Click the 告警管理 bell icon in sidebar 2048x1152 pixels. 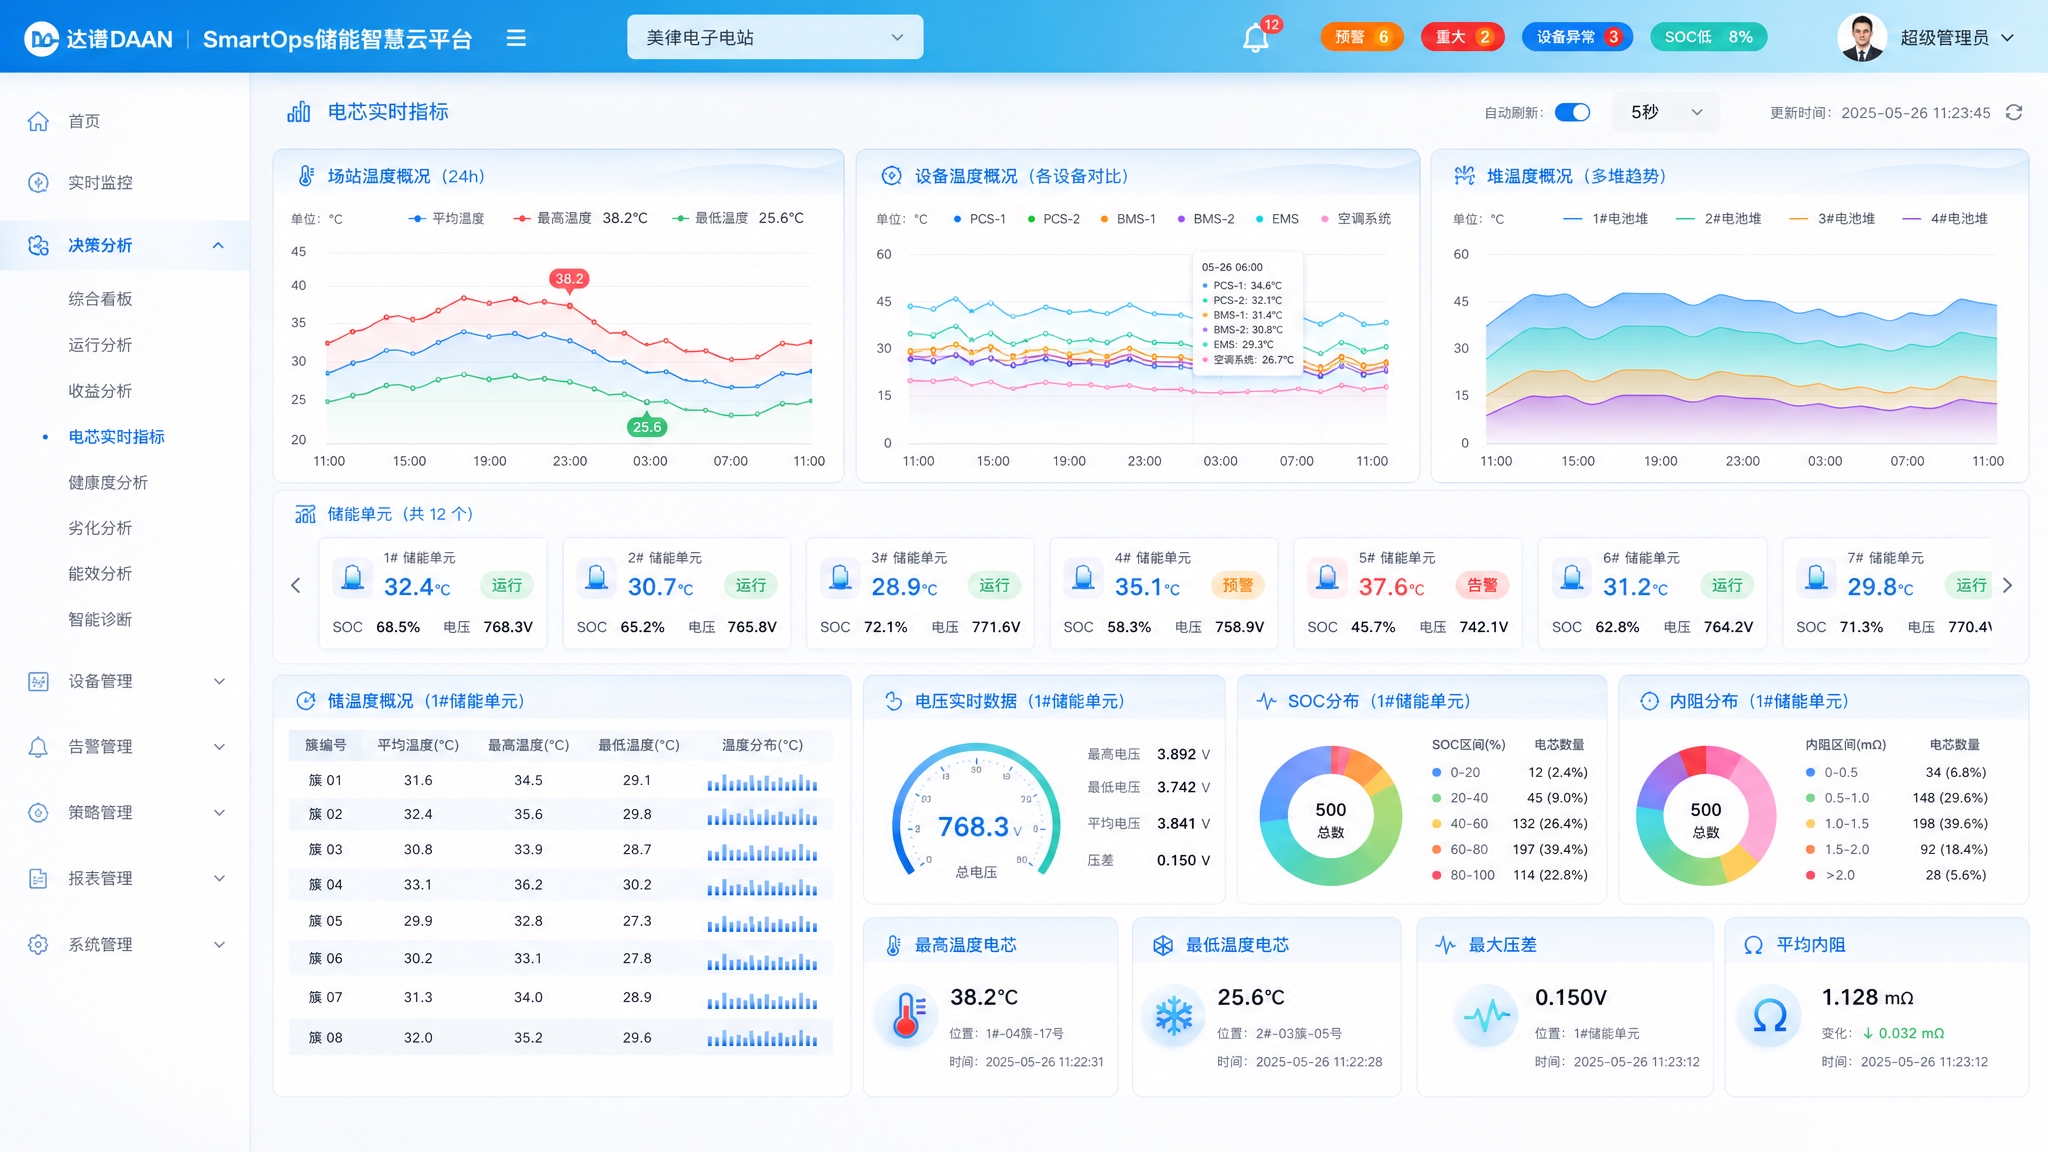[38, 747]
